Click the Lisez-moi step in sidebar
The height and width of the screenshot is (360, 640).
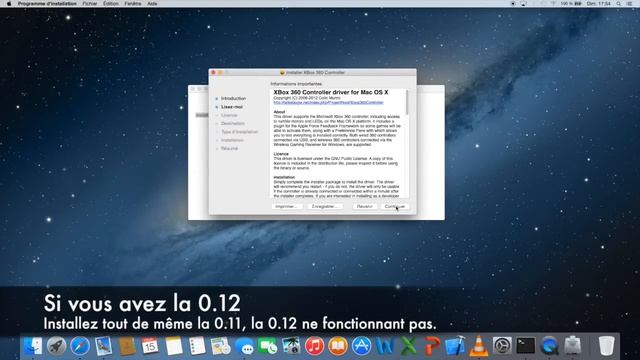(x=232, y=107)
